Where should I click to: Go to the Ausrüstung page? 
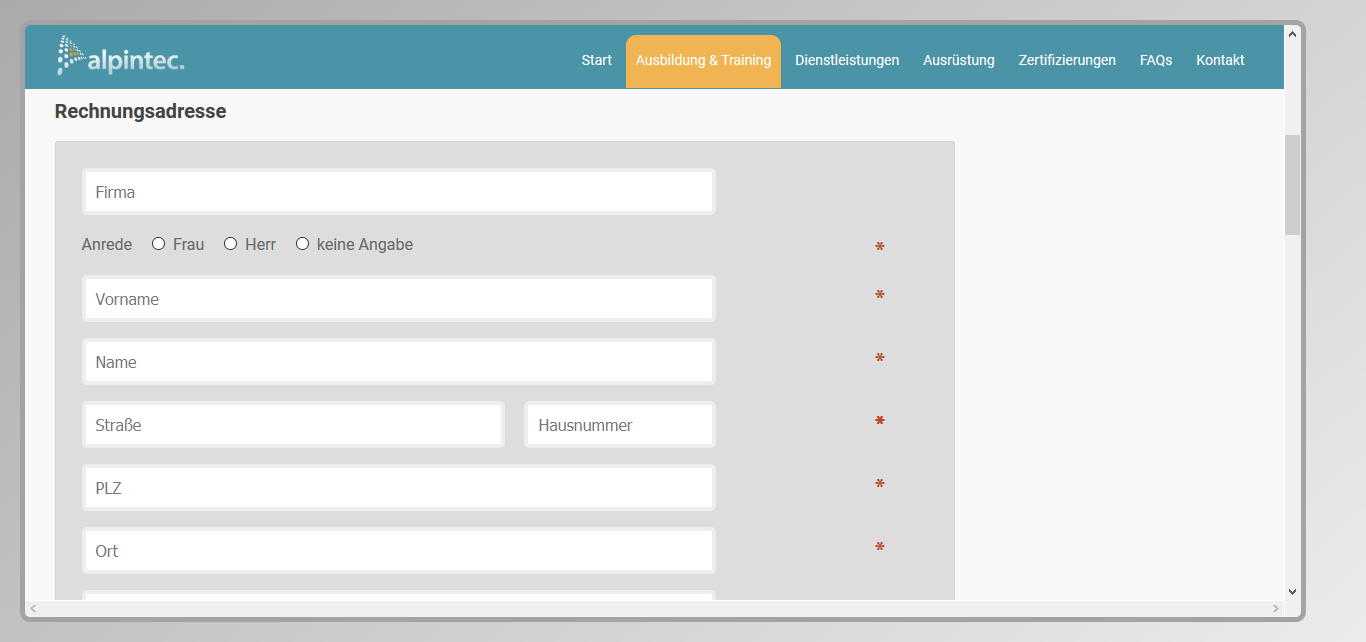(959, 60)
